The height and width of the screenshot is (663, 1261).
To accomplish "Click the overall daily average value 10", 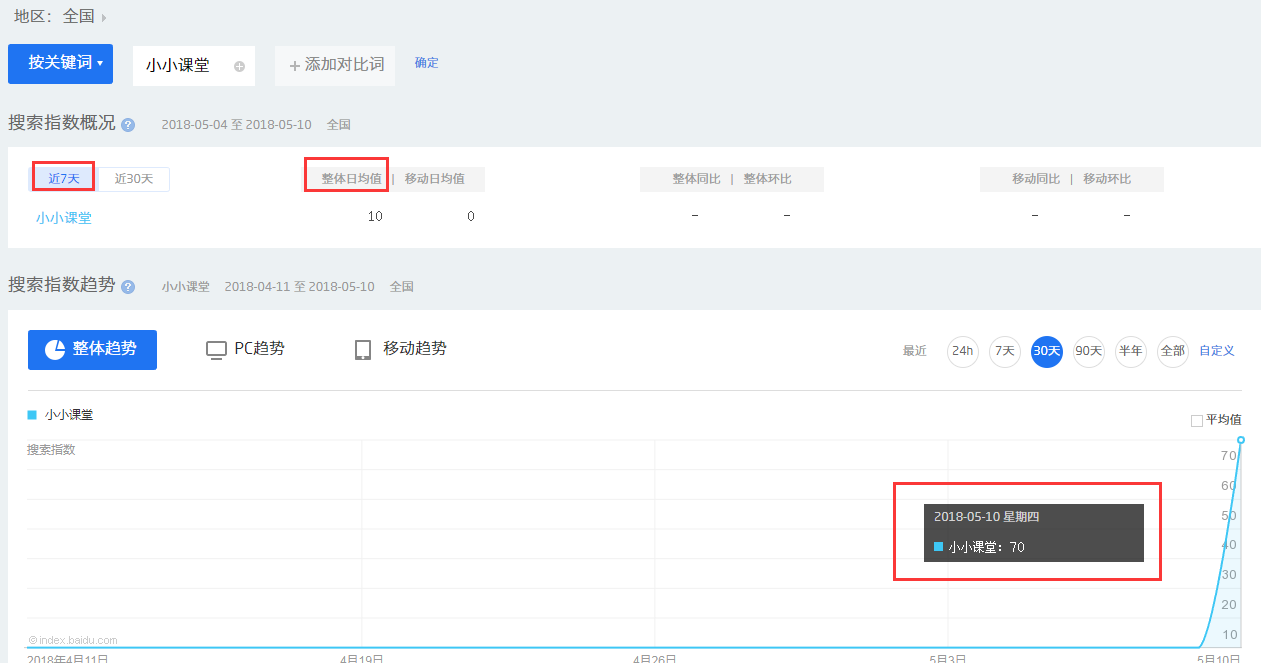I will (375, 216).
